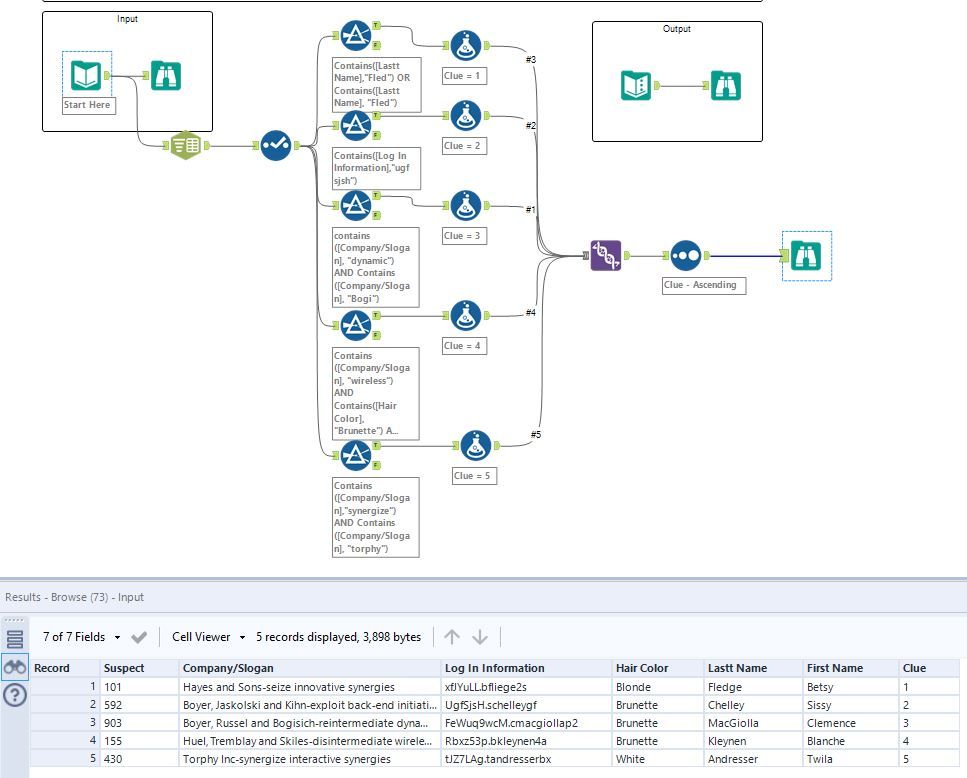This screenshot has width=967, height=778.
Task: Click login cell 'FeWuq9wcM.cmacgiollap2'
Action: 527,723
